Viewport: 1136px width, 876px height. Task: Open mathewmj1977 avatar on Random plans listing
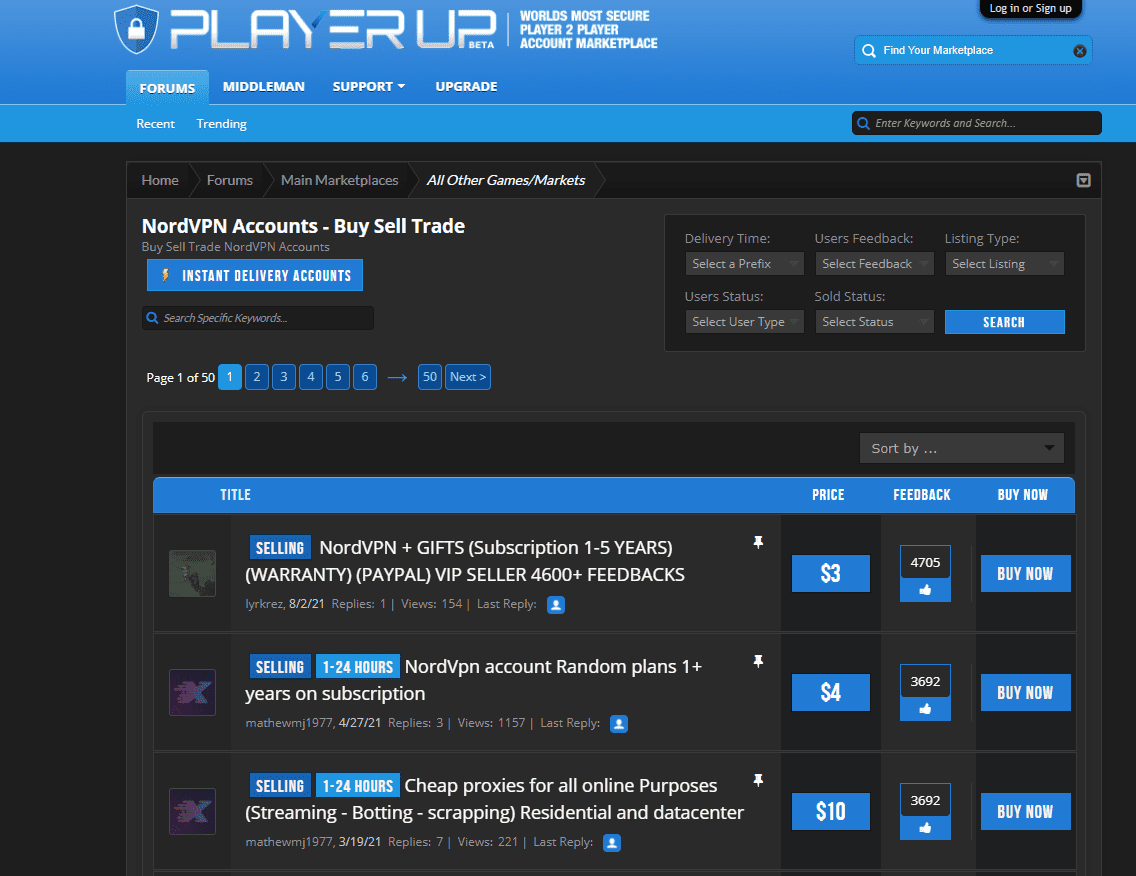[192, 692]
